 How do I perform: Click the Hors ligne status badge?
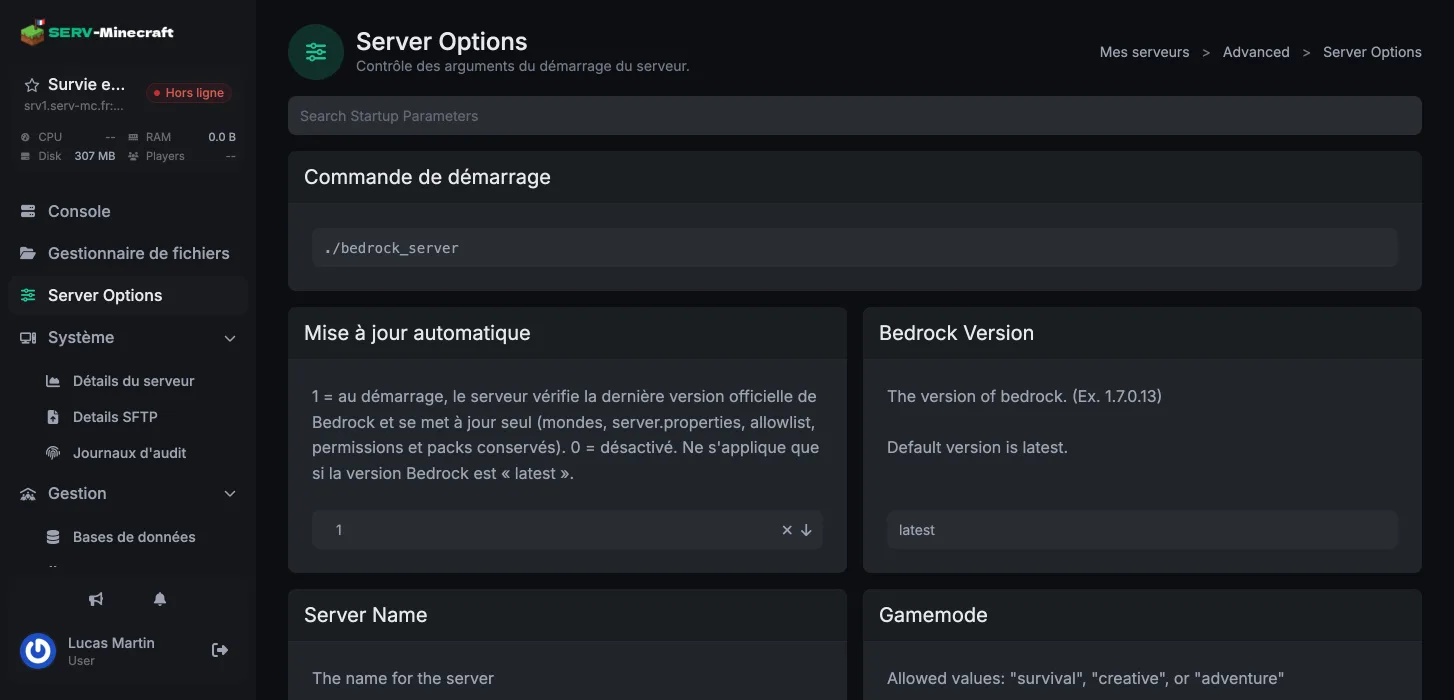189,93
